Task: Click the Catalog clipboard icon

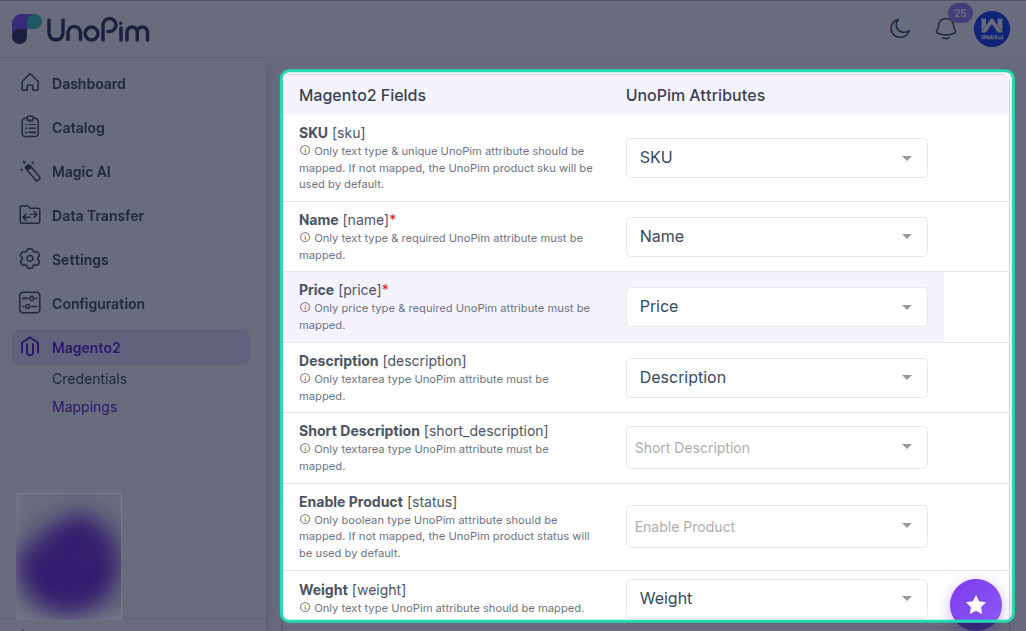Action: (30, 127)
